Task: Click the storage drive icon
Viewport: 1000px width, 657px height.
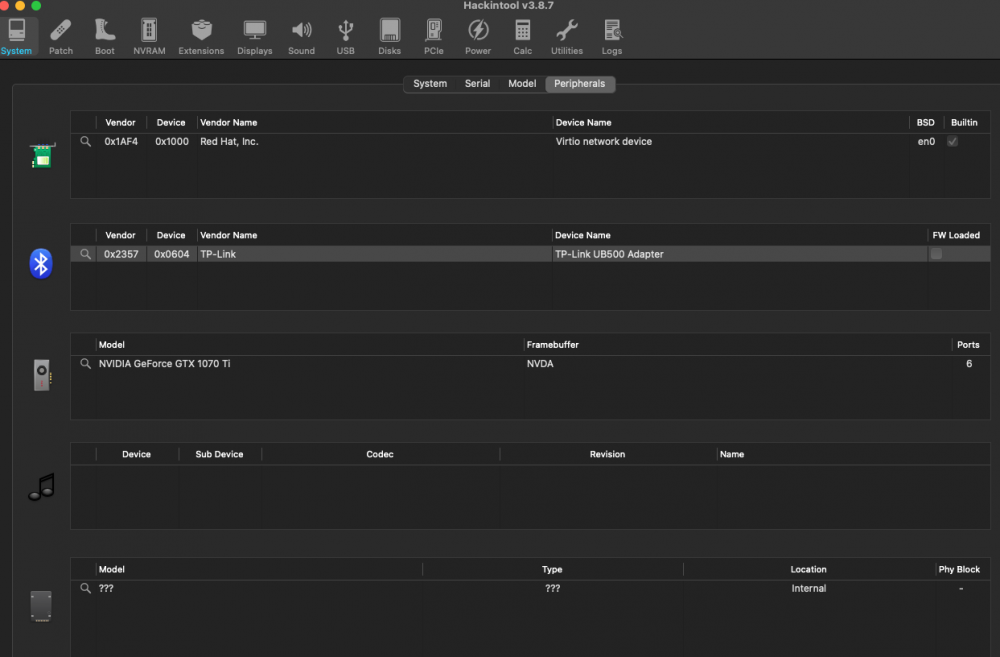Action: (41, 605)
